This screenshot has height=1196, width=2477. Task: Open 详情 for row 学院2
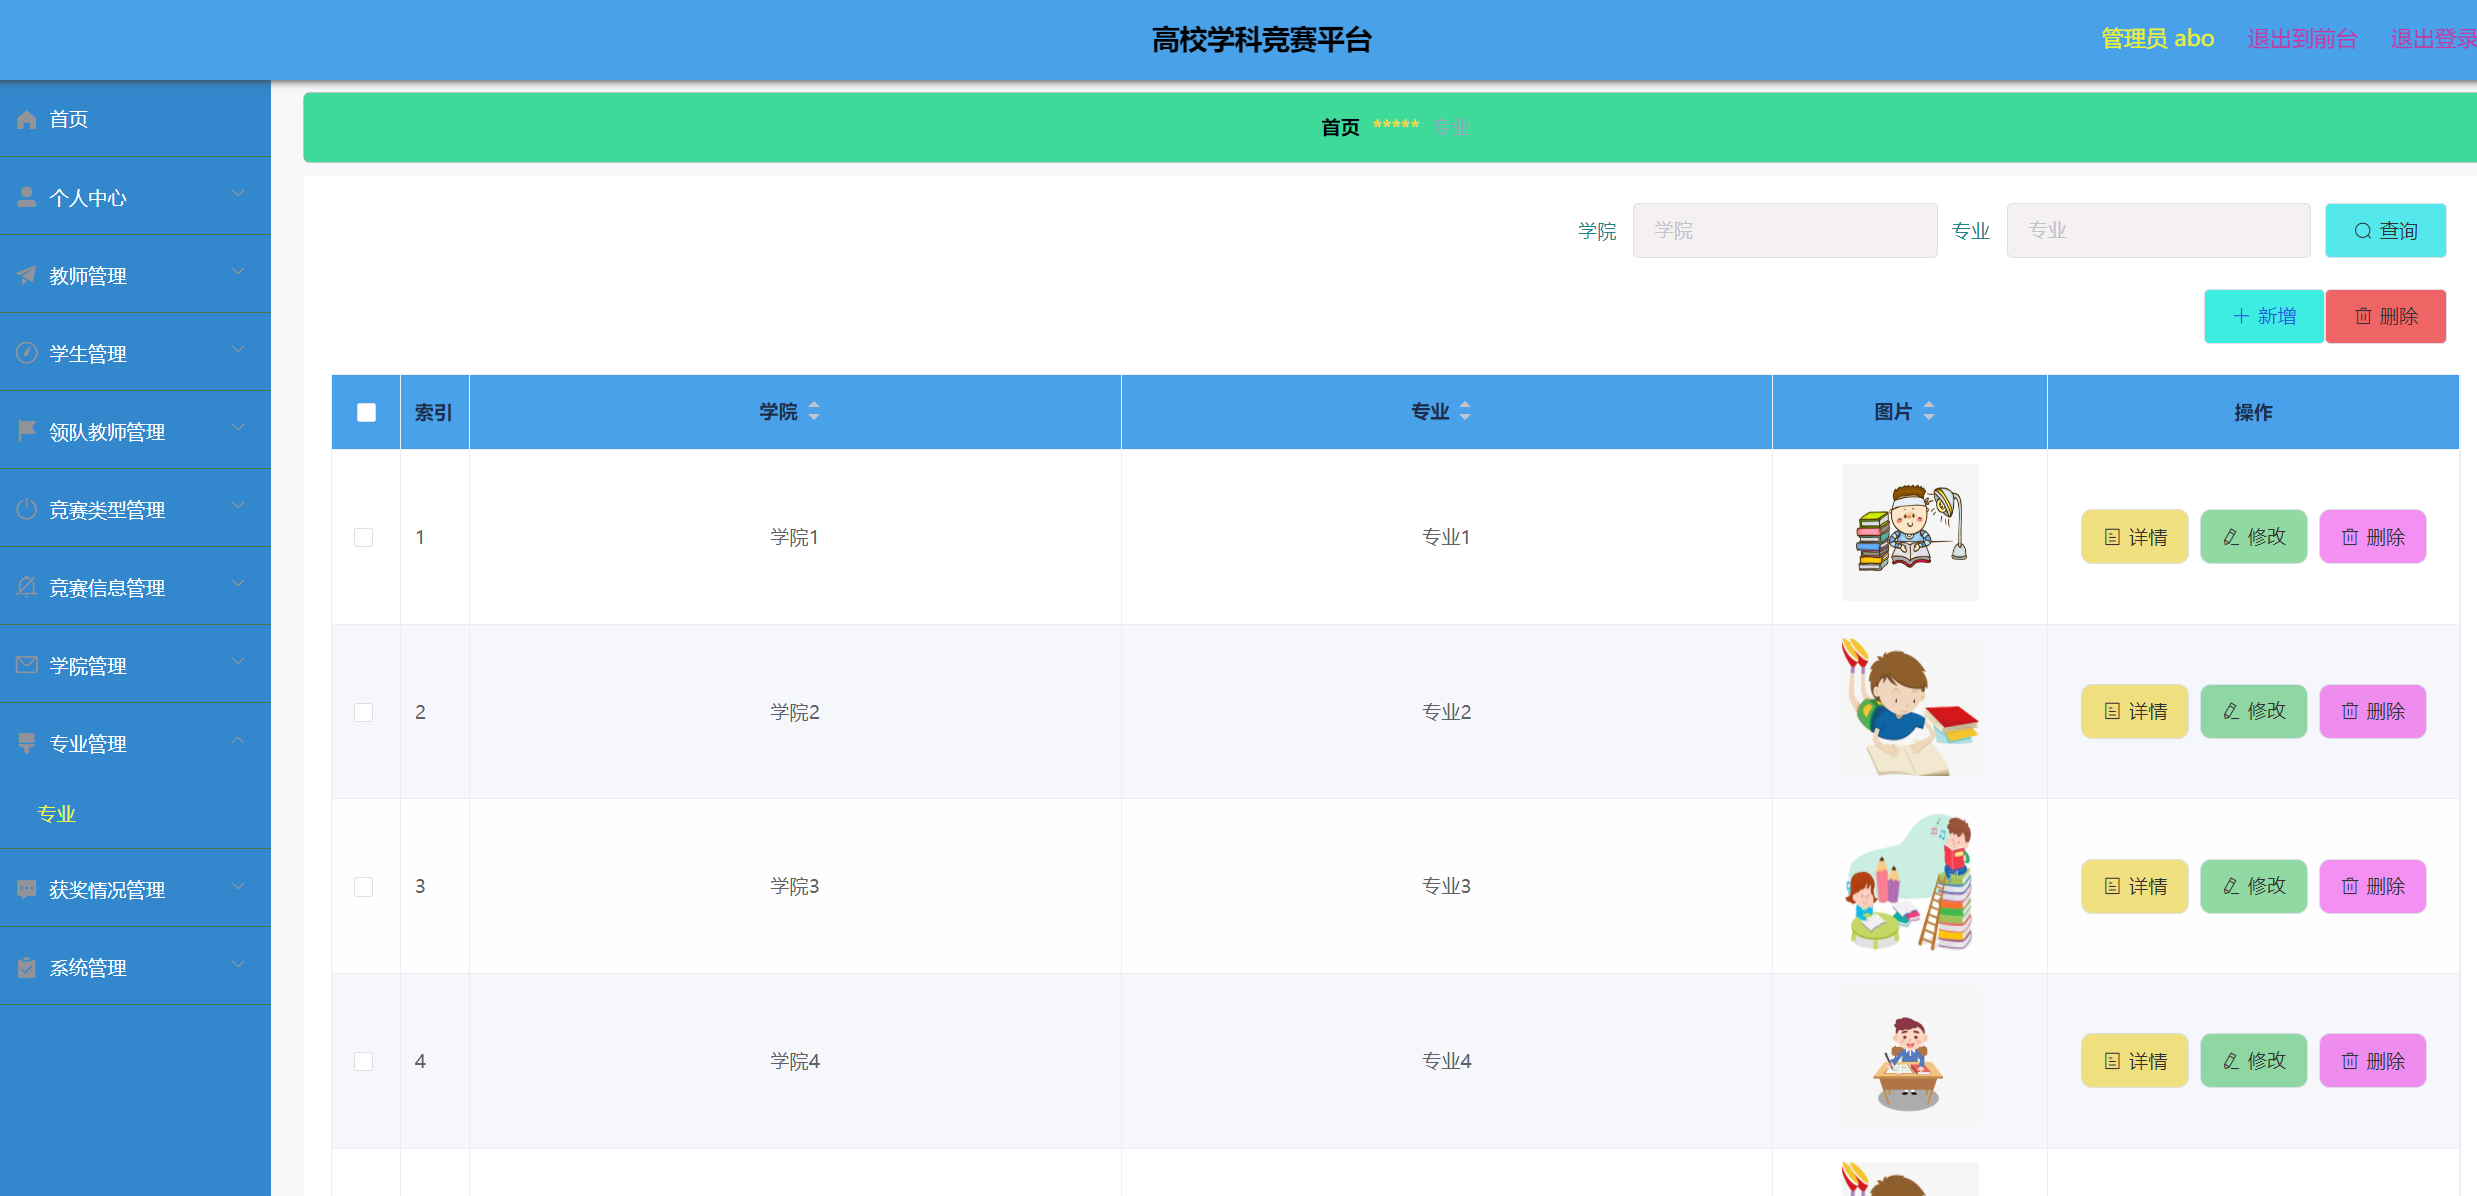[x=2134, y=711]
